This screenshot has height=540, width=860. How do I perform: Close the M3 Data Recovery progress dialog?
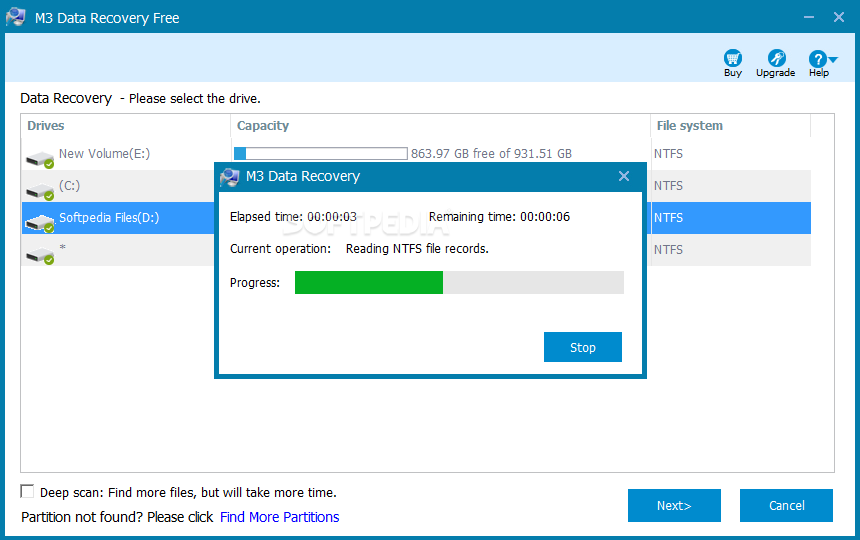pyautogui.click(x=624, y=176)
